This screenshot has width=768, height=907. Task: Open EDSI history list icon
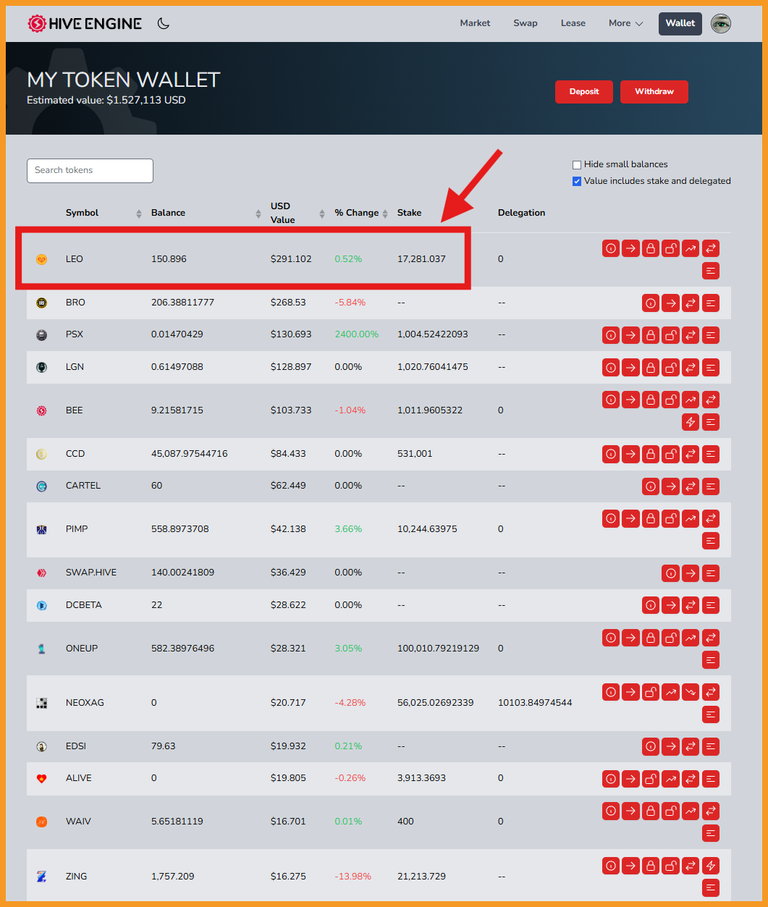(711, 747)
